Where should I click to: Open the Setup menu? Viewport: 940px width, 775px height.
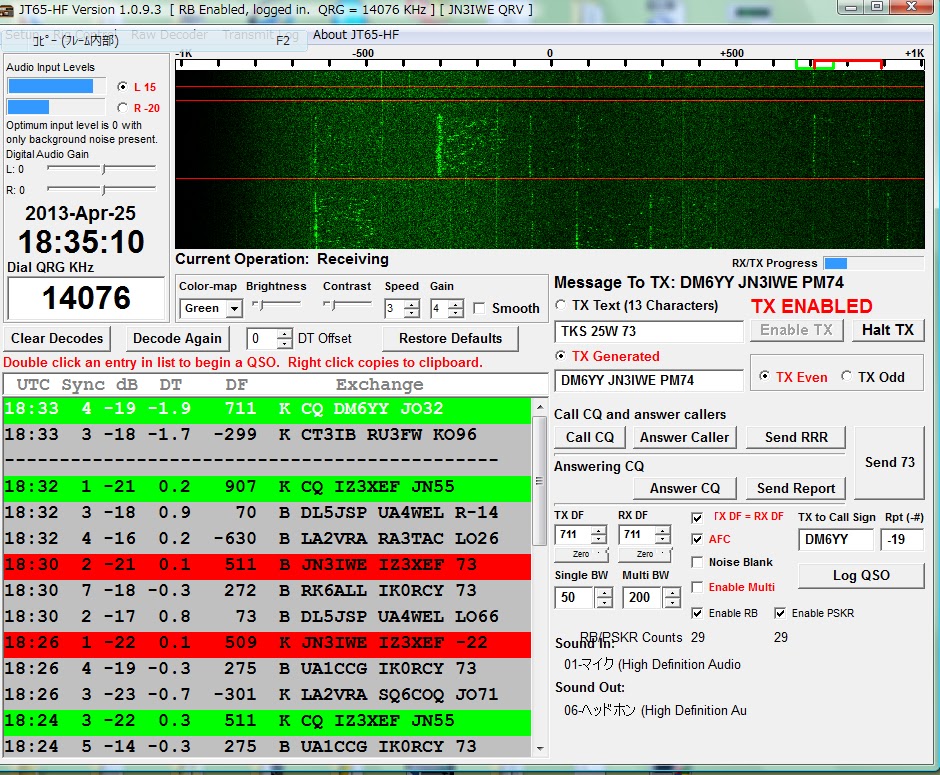pyautogui.click(x=21, y=35)
